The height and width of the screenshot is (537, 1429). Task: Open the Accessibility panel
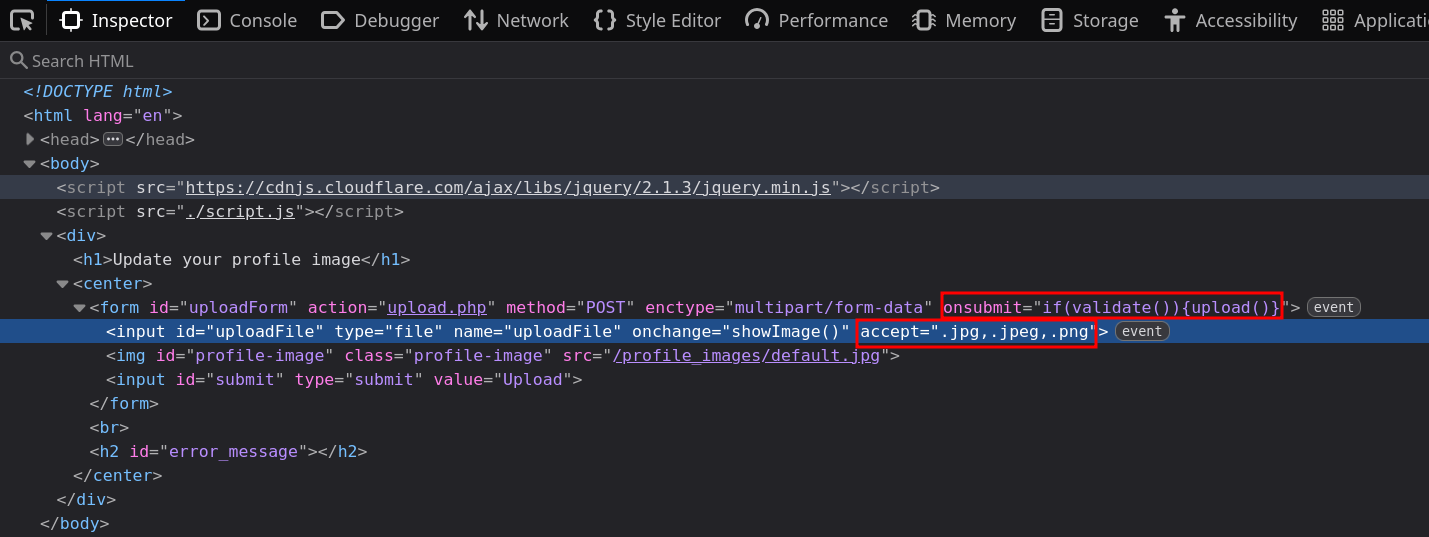1231,20
